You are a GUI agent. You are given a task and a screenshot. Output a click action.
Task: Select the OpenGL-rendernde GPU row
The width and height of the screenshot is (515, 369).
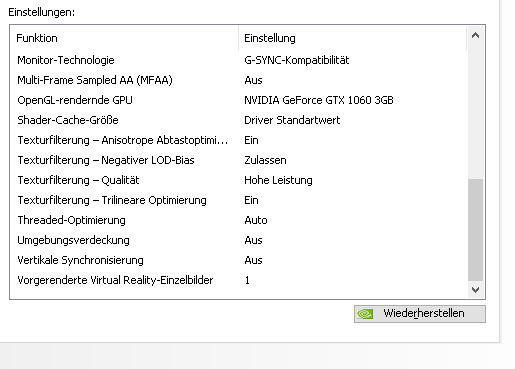click(x=239, y=100)
